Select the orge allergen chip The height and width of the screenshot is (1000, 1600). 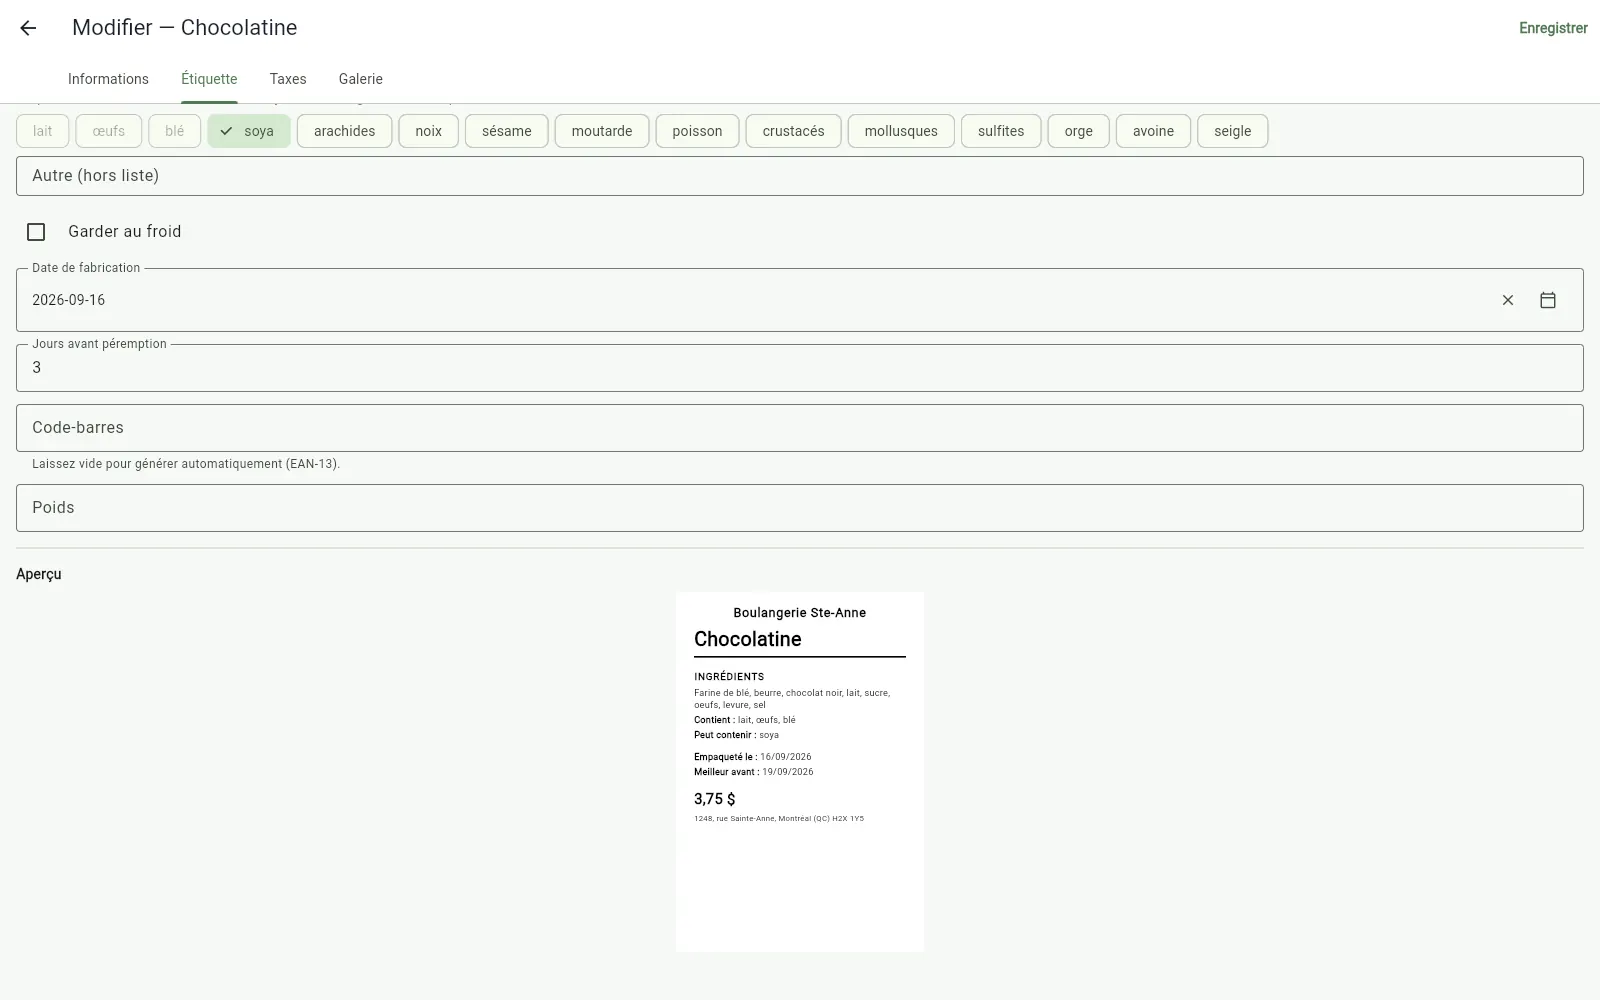pos(1078,131)
